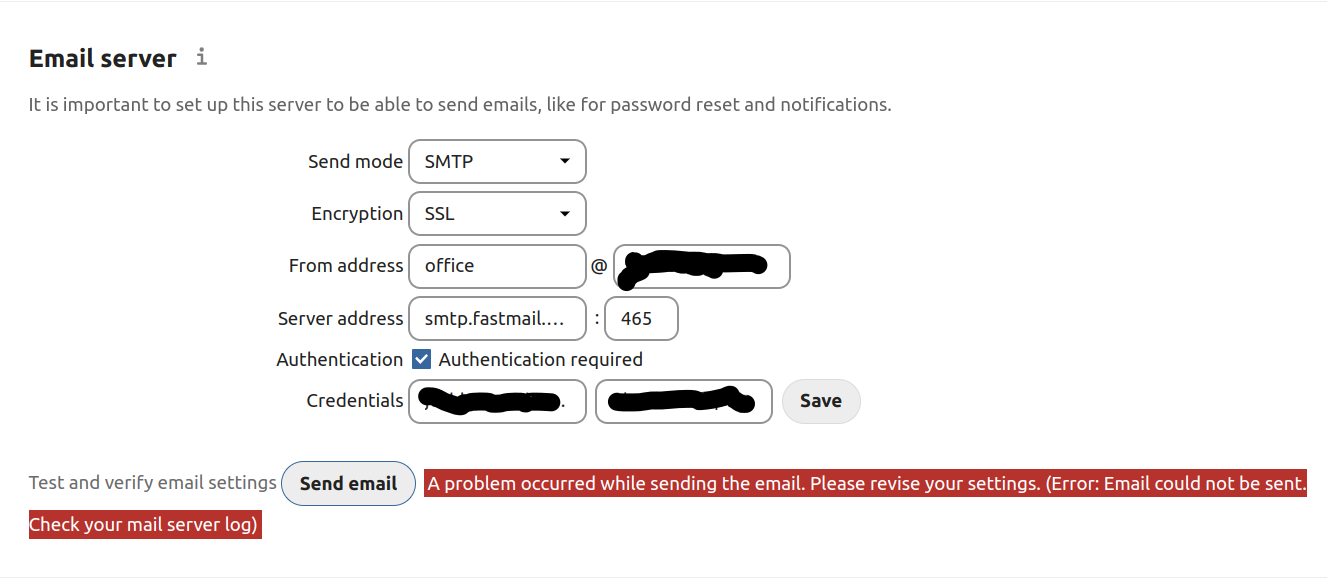Click the "Send mode" label

[355, 161]
